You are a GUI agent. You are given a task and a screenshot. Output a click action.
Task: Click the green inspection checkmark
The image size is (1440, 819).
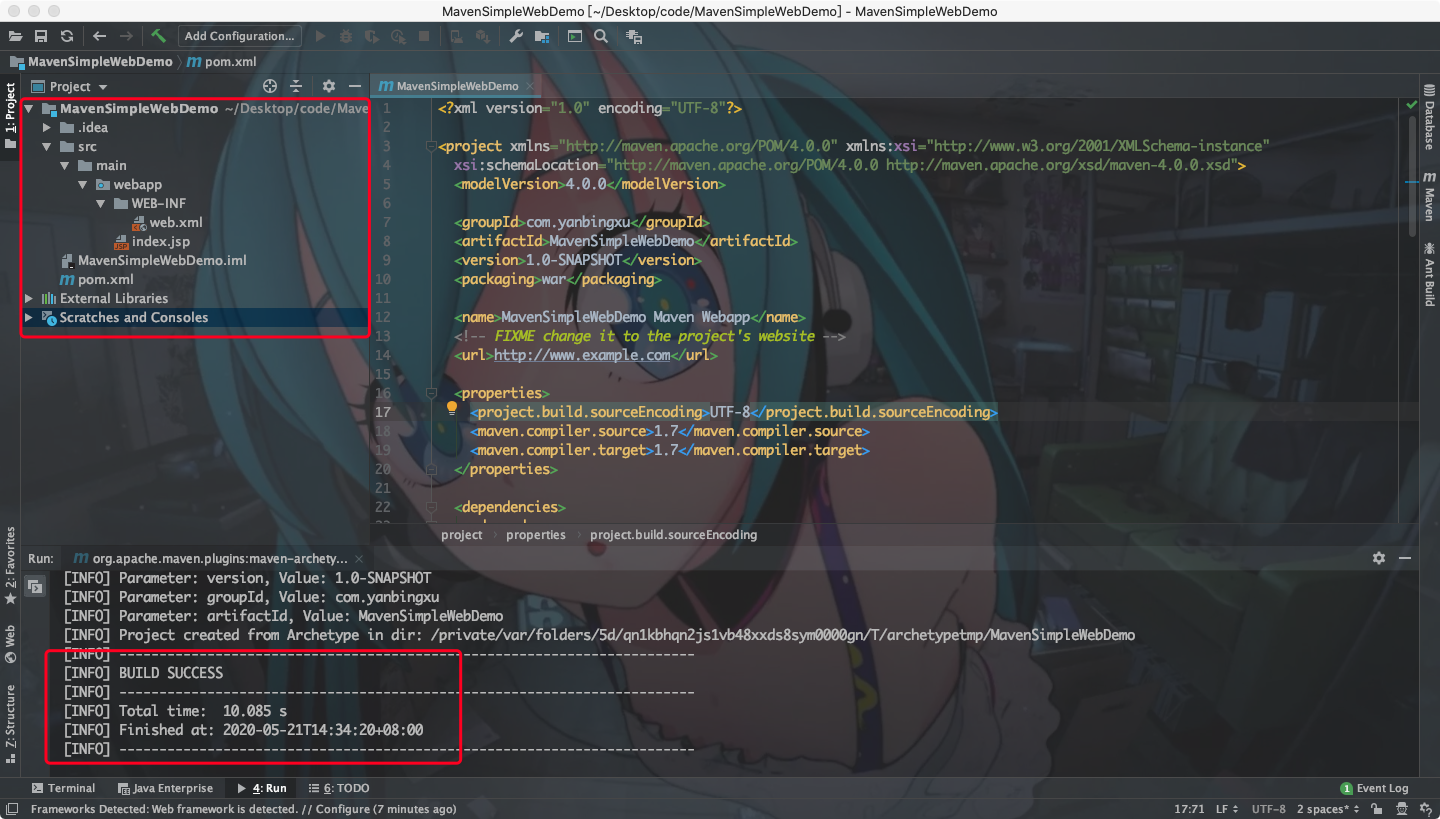(x=1412, y=105)
